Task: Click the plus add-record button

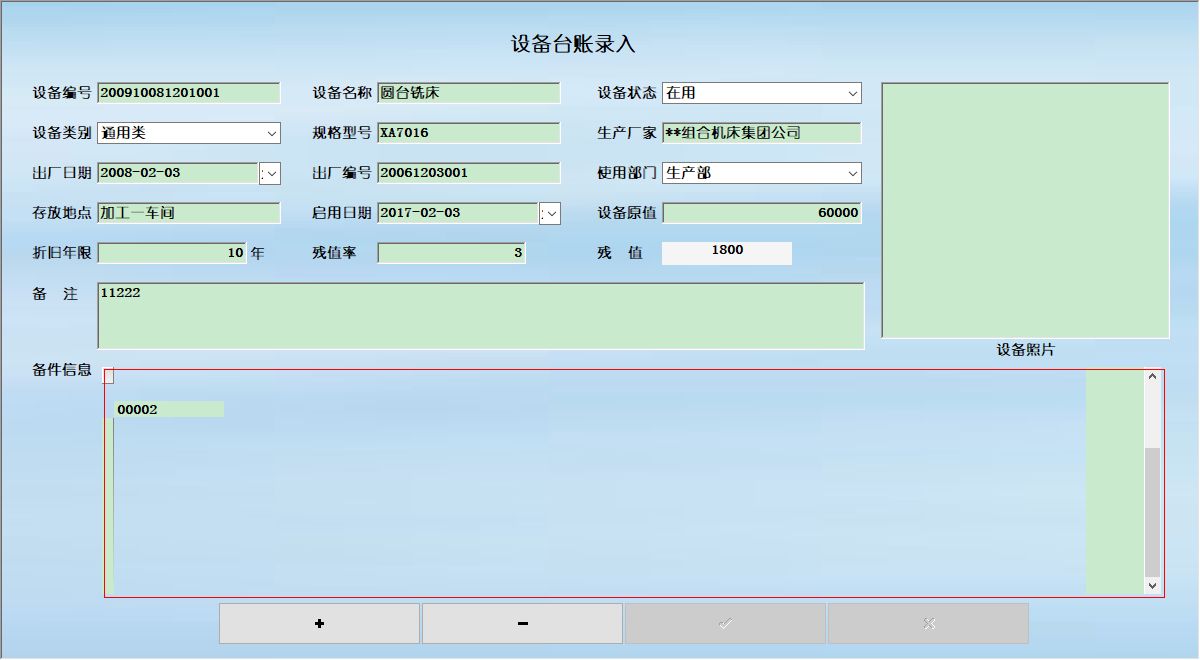Action: click(319, 623)
